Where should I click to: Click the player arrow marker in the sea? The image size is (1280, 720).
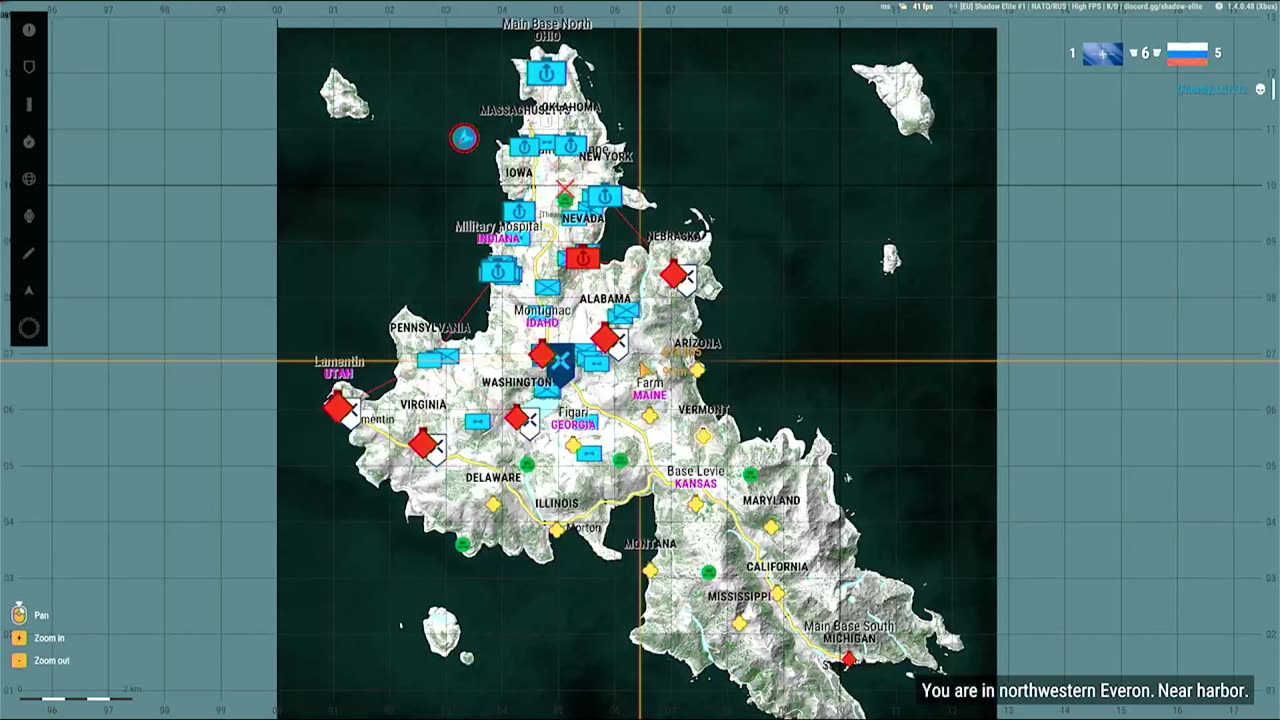464,138
